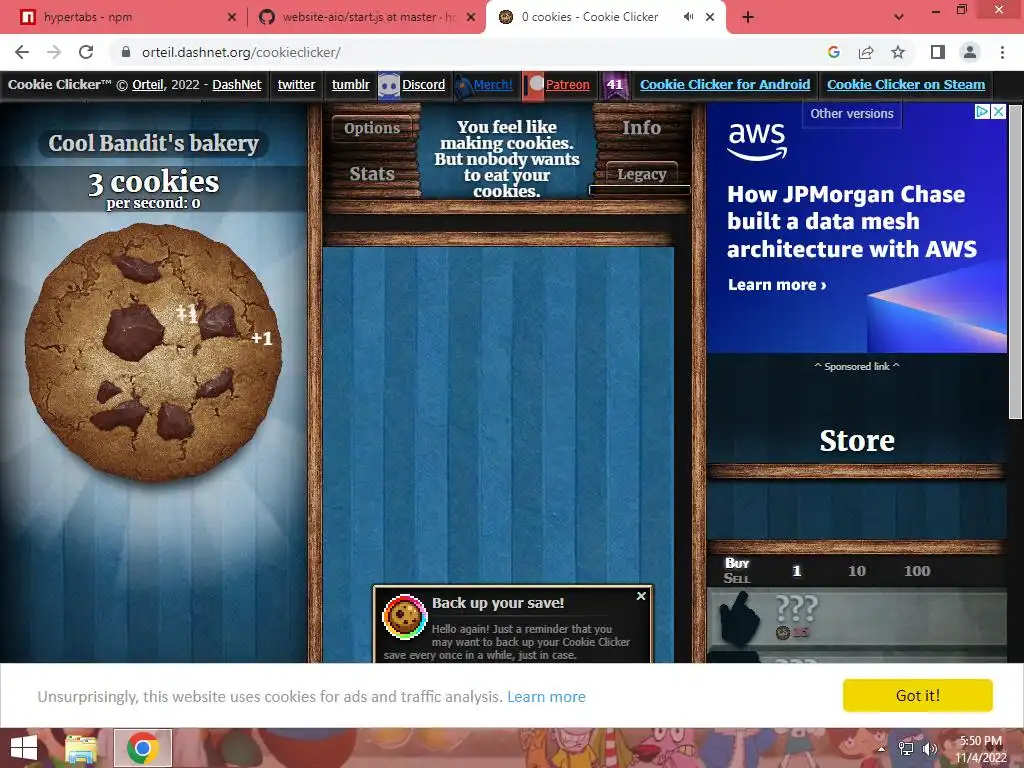The height and width of the screenshot is (768, 1024).
Task: Click the AdChoices icon on ad
Action: pyautogui.click(x=982, y=112)
